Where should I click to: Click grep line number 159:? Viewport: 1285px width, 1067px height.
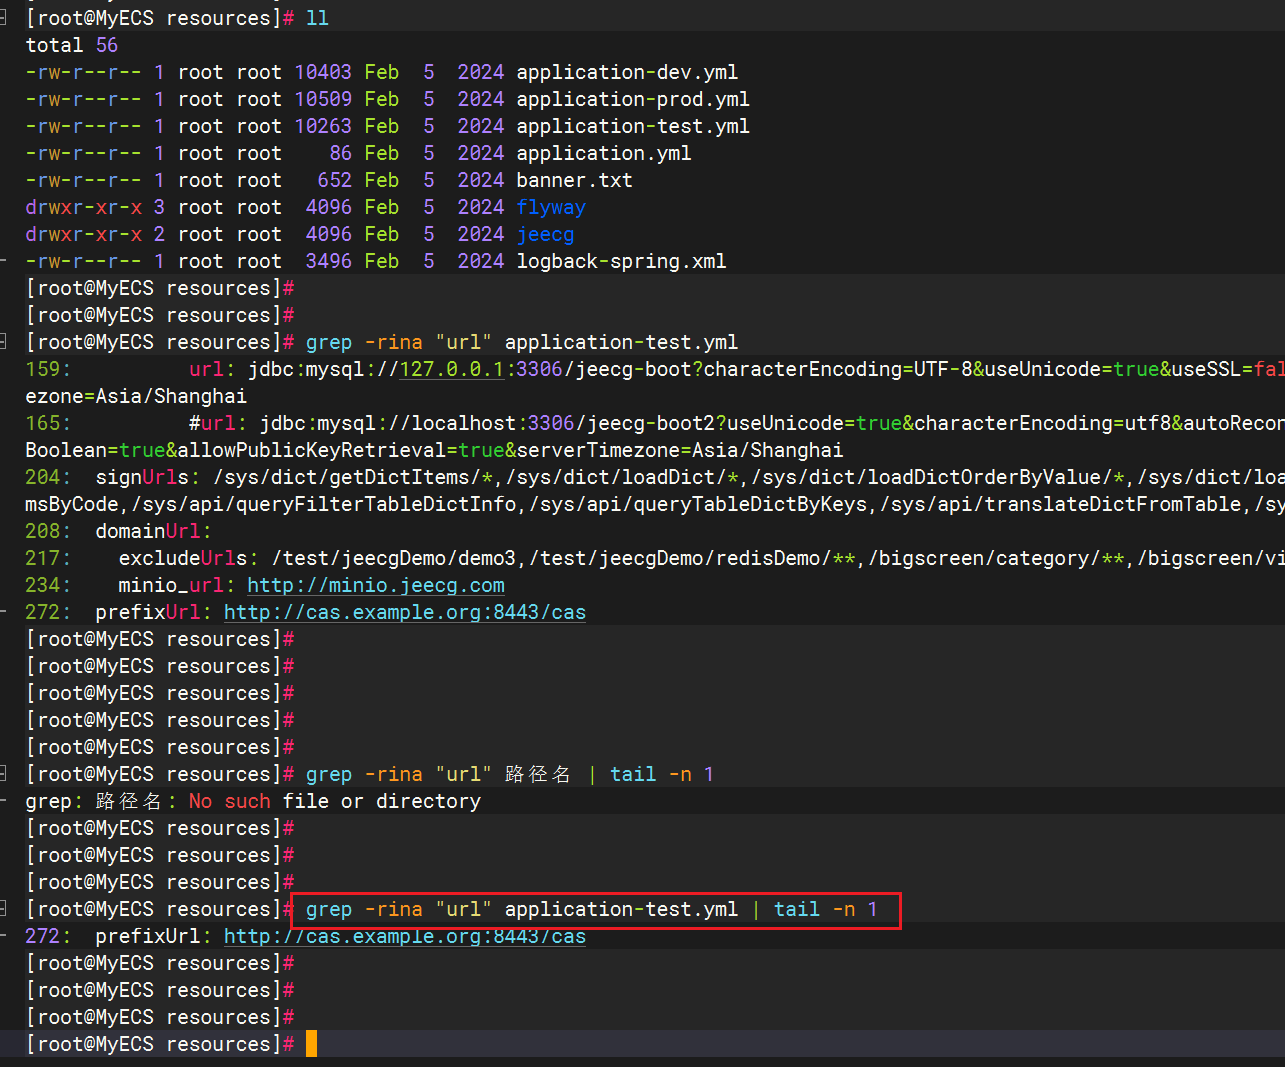48,369
